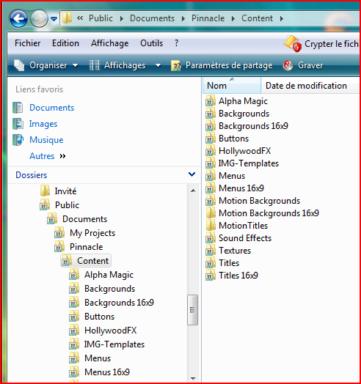Click folder tree scrollbar down arrow
361x384 pixels.
[193, 378]
